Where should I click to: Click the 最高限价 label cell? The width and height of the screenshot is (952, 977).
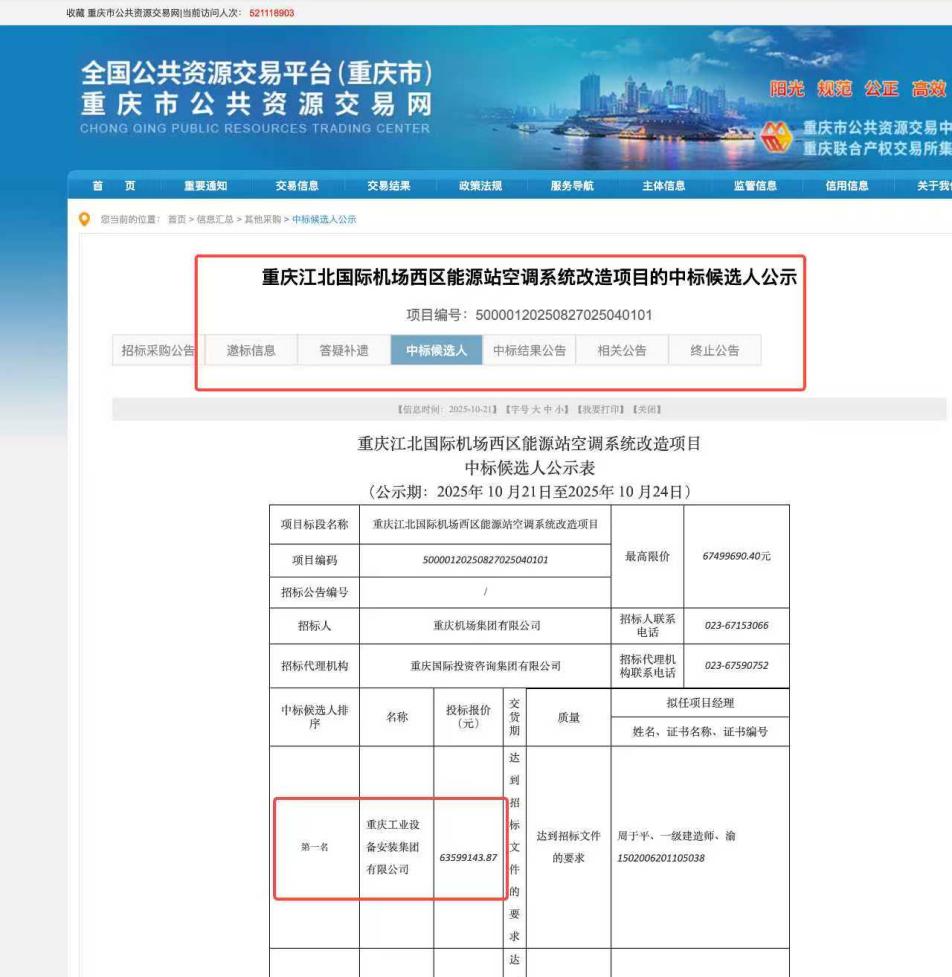click(x=647, y=556)
